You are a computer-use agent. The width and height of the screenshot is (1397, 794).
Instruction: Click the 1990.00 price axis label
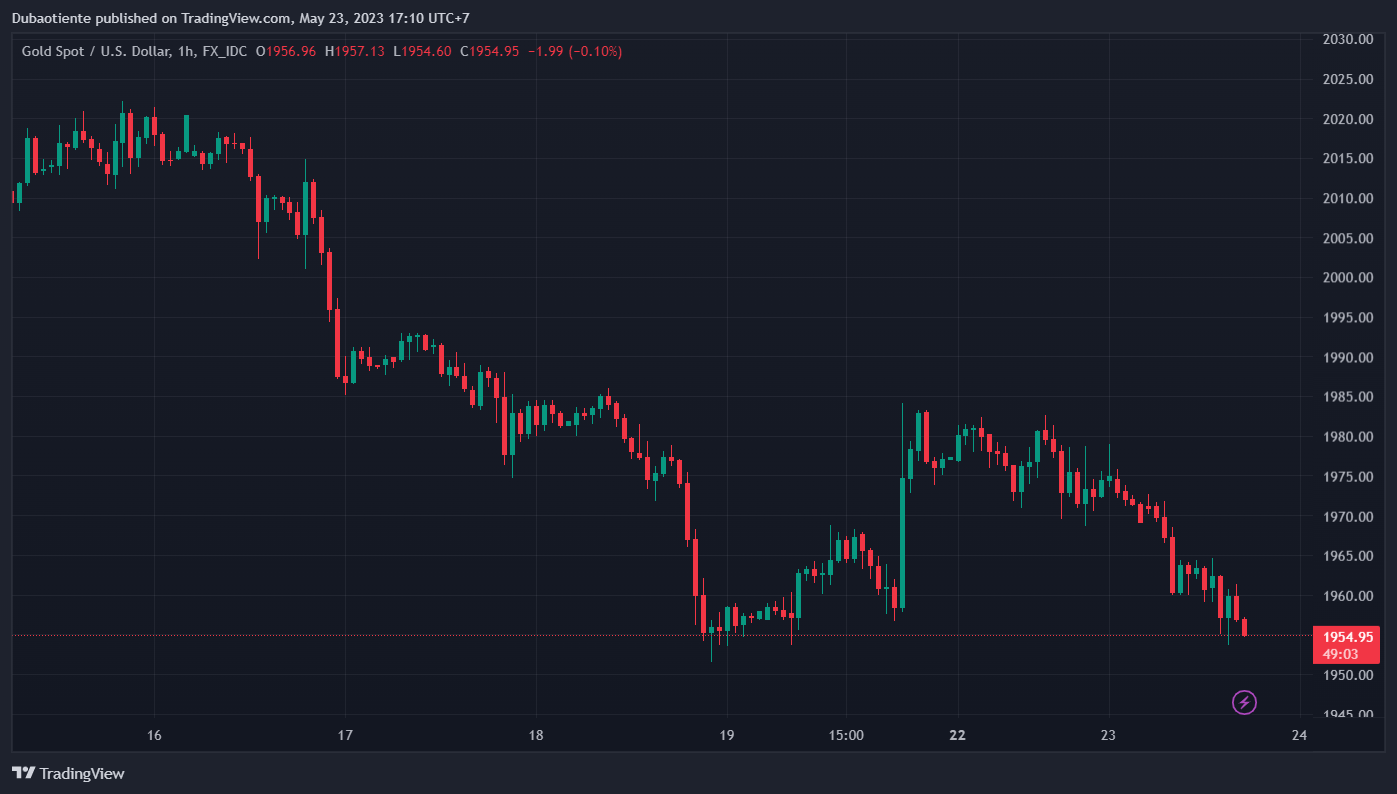(1346, 357)
